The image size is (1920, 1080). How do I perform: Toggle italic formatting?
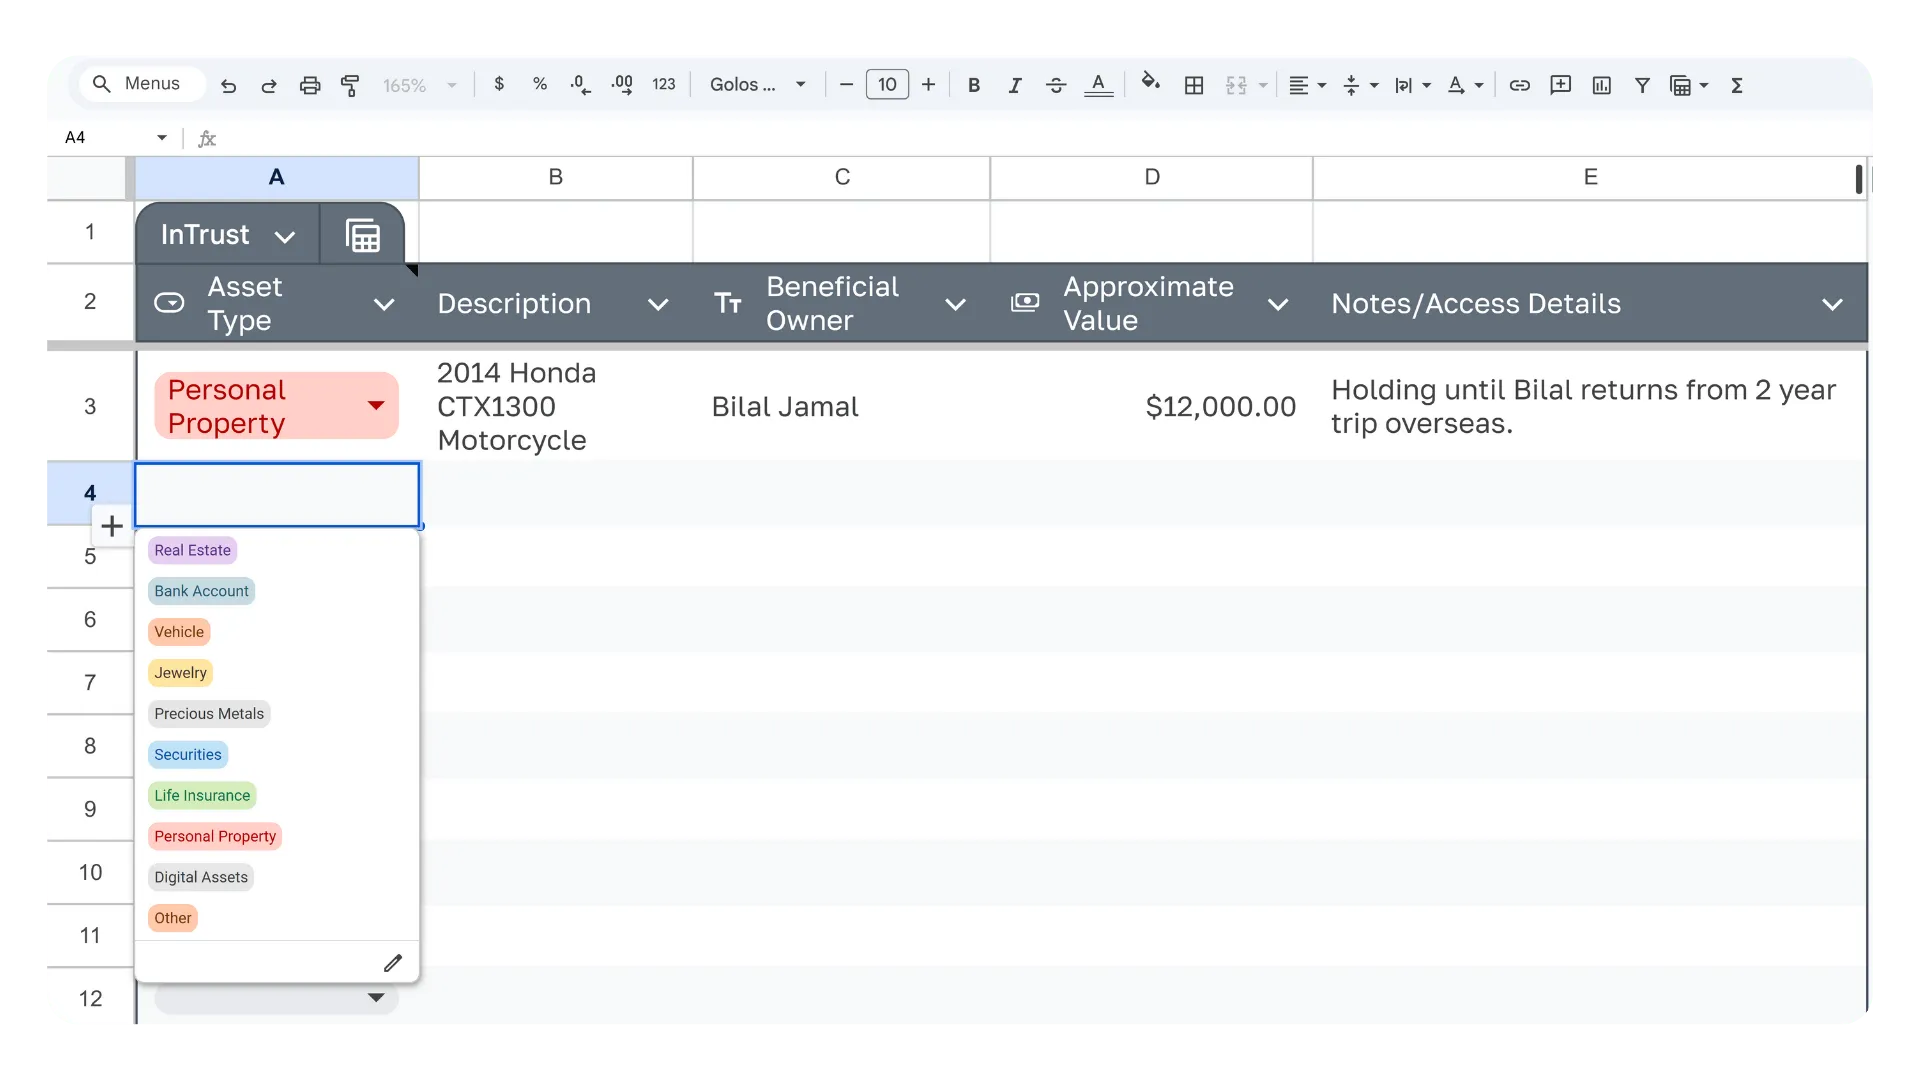1015,86
